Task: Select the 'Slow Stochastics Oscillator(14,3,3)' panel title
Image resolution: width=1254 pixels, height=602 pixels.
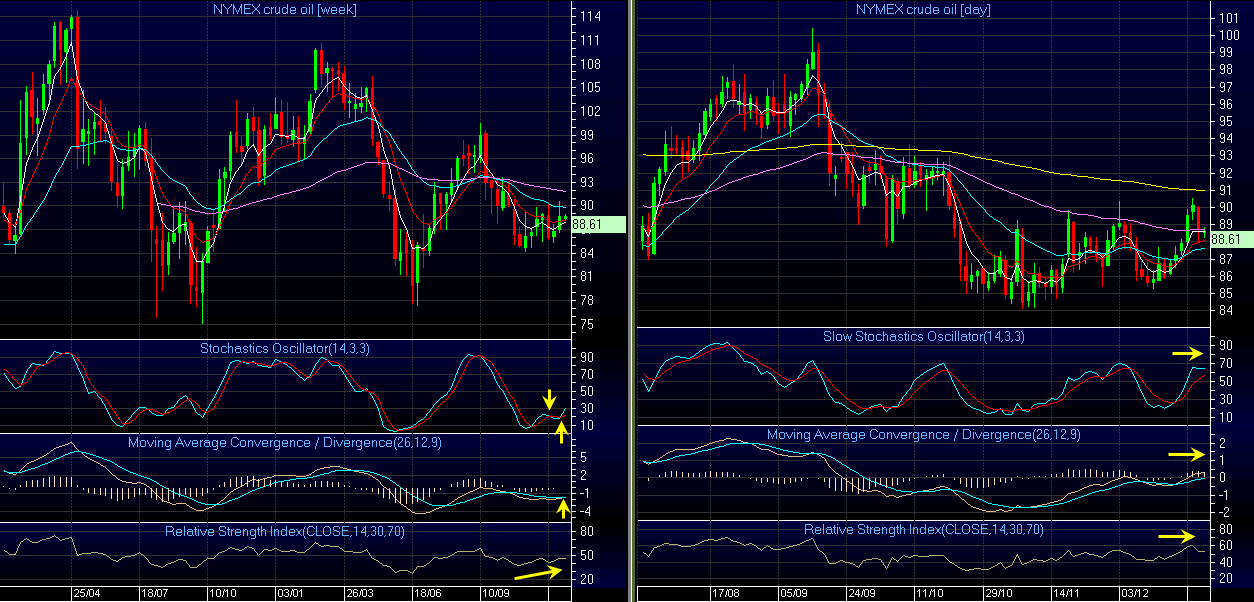Action: point(923,336)
